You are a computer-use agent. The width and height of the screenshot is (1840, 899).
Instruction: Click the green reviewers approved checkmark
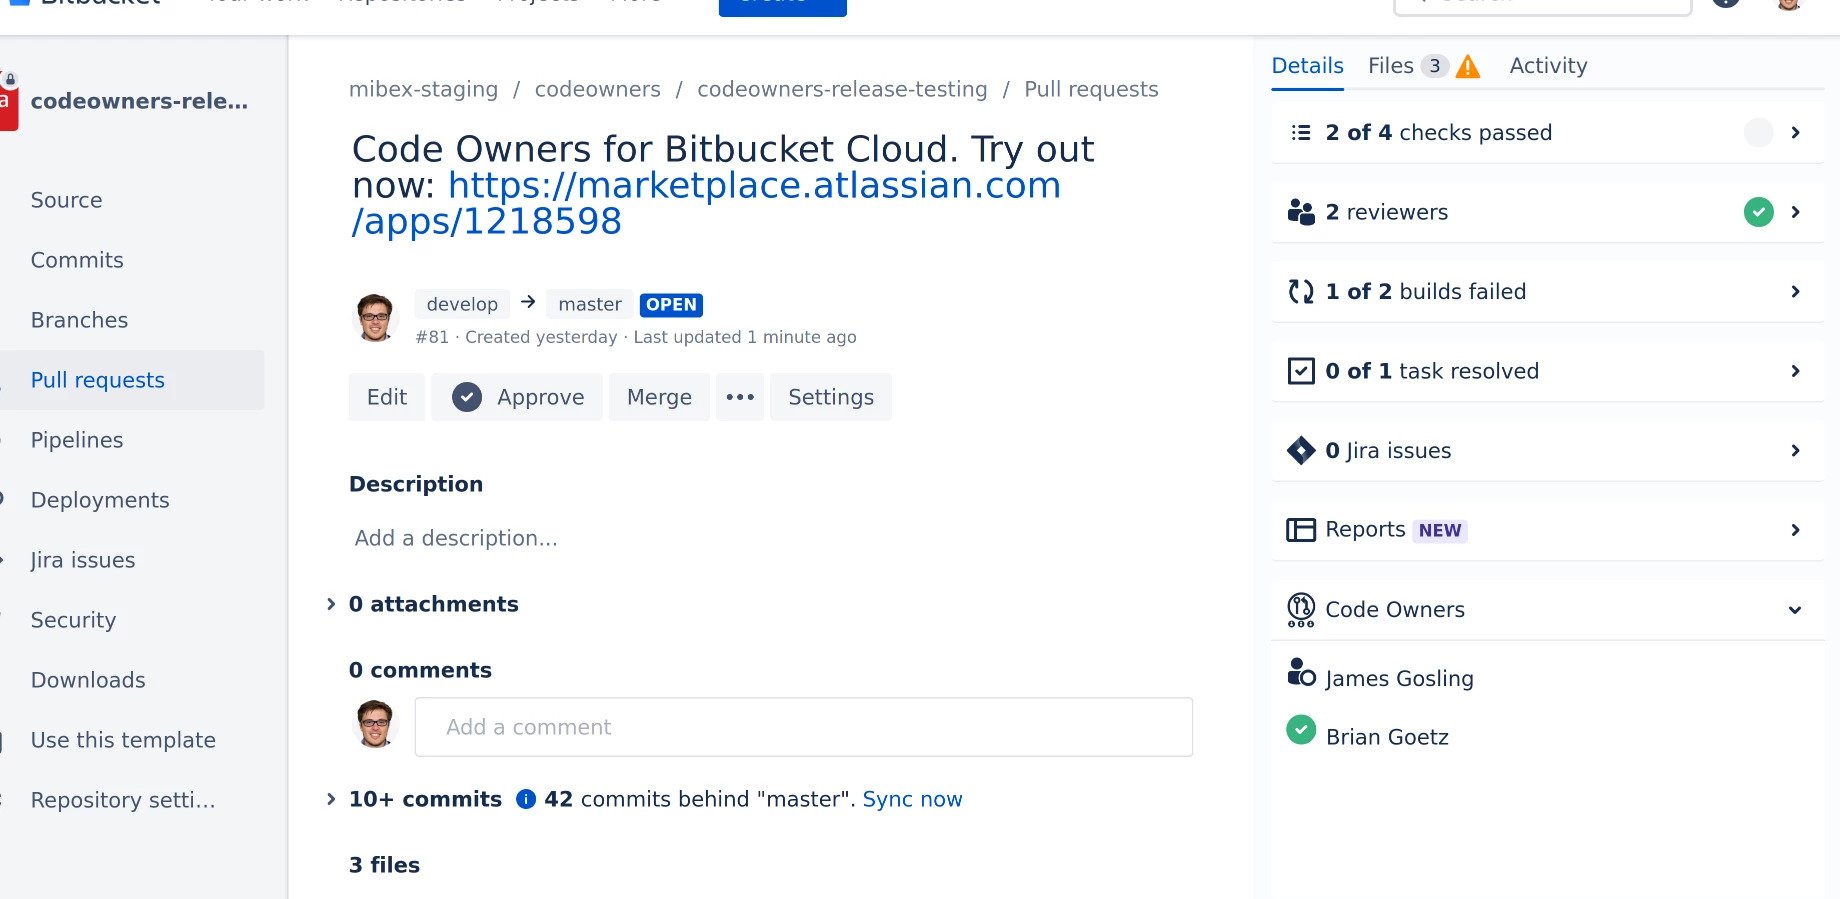[1759, 212]
